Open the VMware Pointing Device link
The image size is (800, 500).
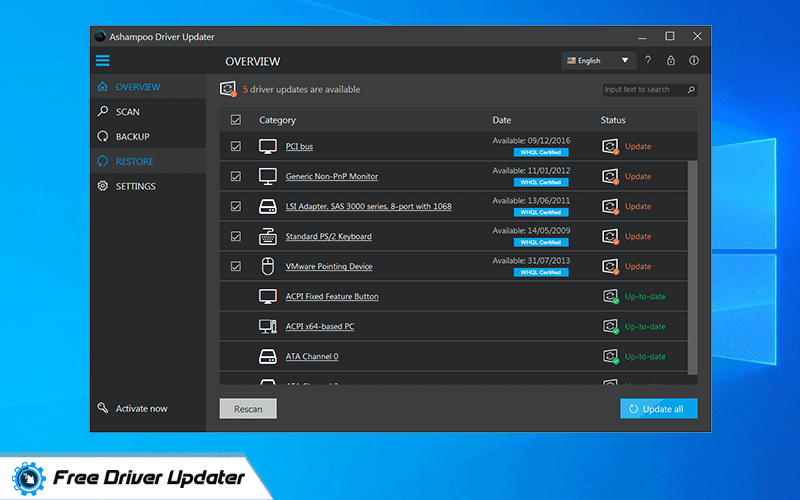tap(329, 266)
